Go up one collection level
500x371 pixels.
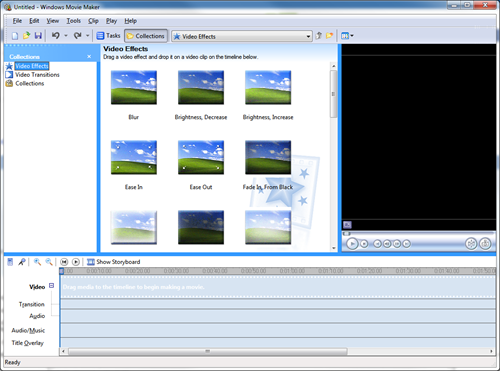[319, 36]
